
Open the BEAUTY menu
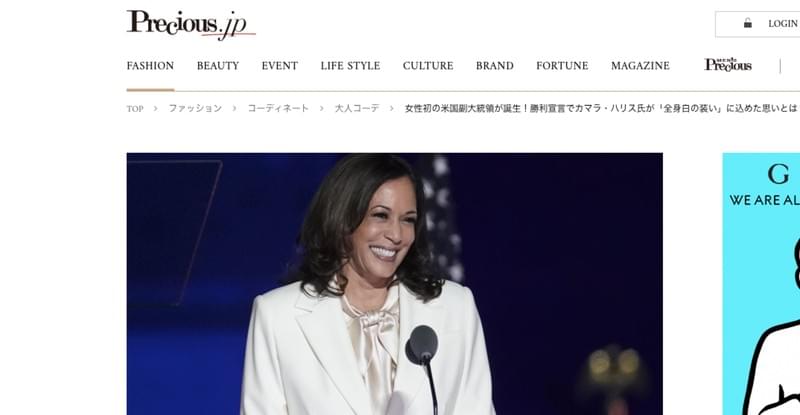[x=218, y=66]
